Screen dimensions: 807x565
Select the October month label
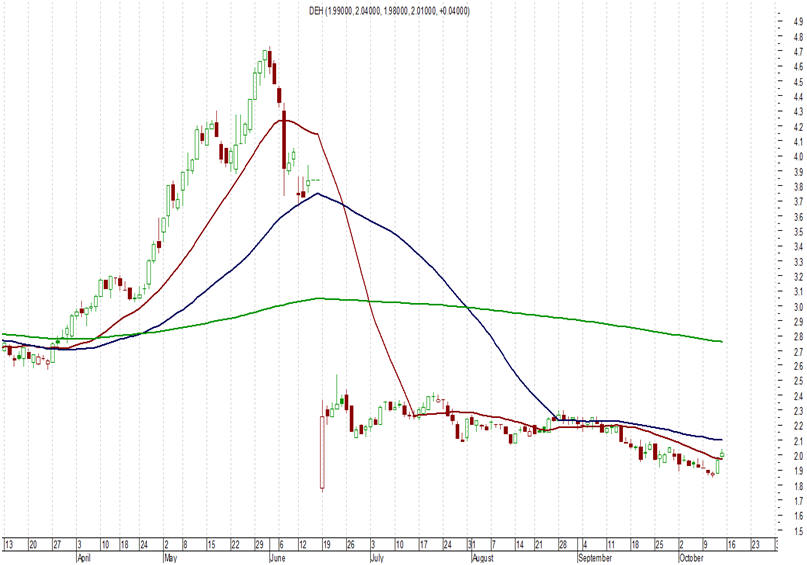coord(691,558)
